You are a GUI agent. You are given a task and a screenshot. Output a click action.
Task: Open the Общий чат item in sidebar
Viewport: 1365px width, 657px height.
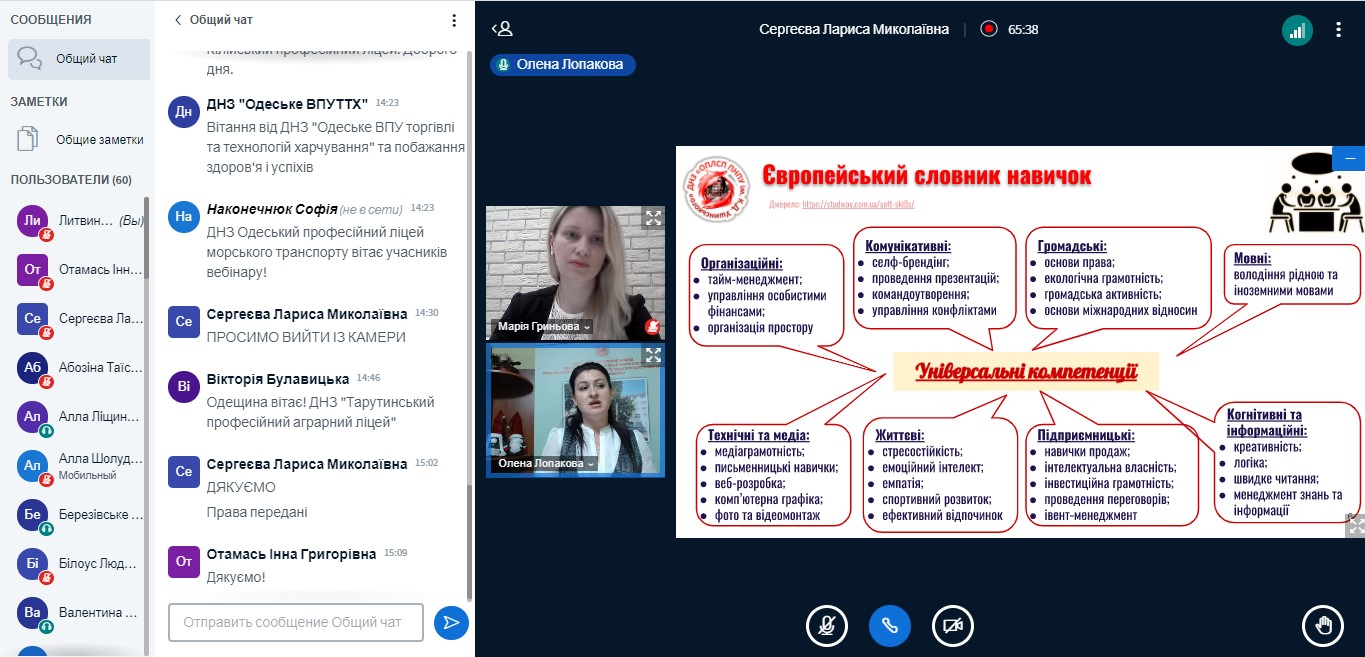[78, 59]
